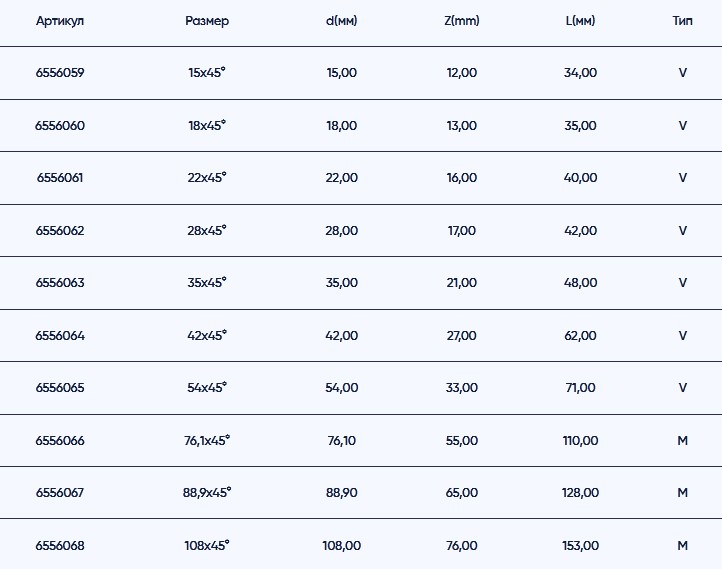The image size is (722, 569).
Task: Click the 88,9x45° size cell
Action: point(207,493)
